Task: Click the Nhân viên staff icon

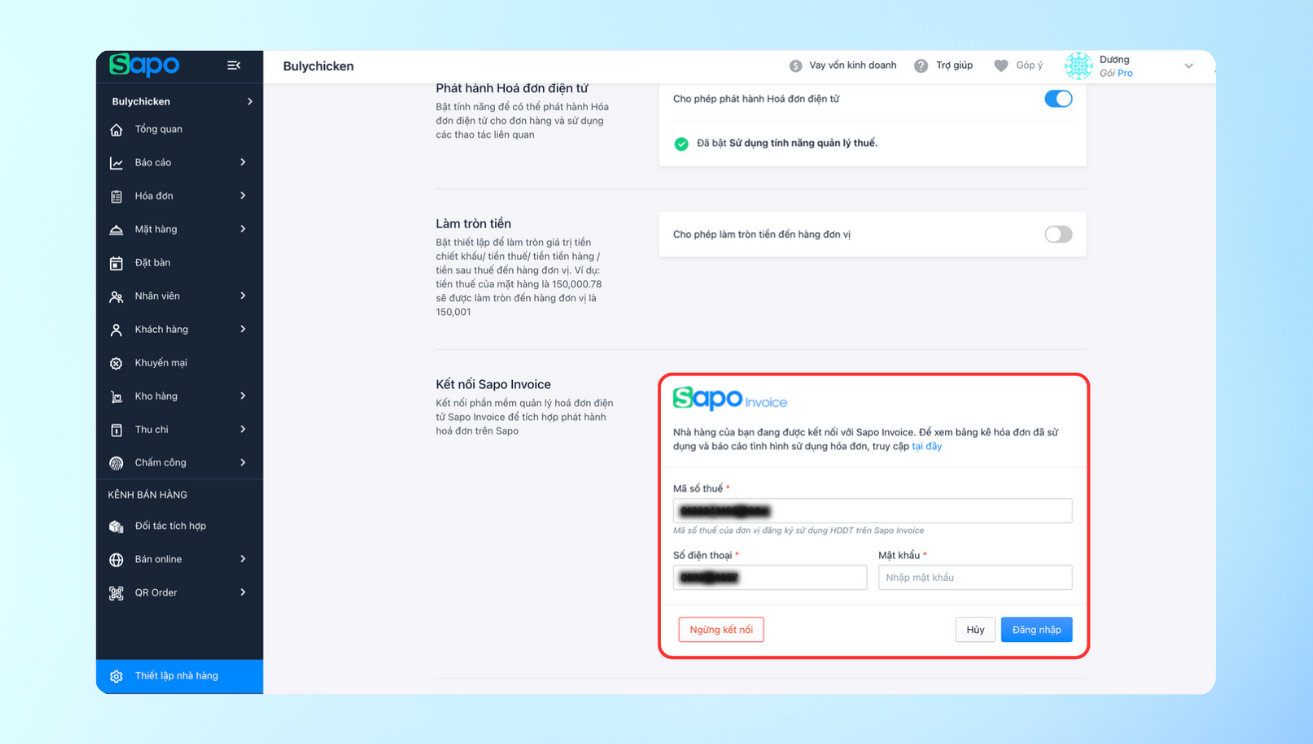Action: [116, 296]
